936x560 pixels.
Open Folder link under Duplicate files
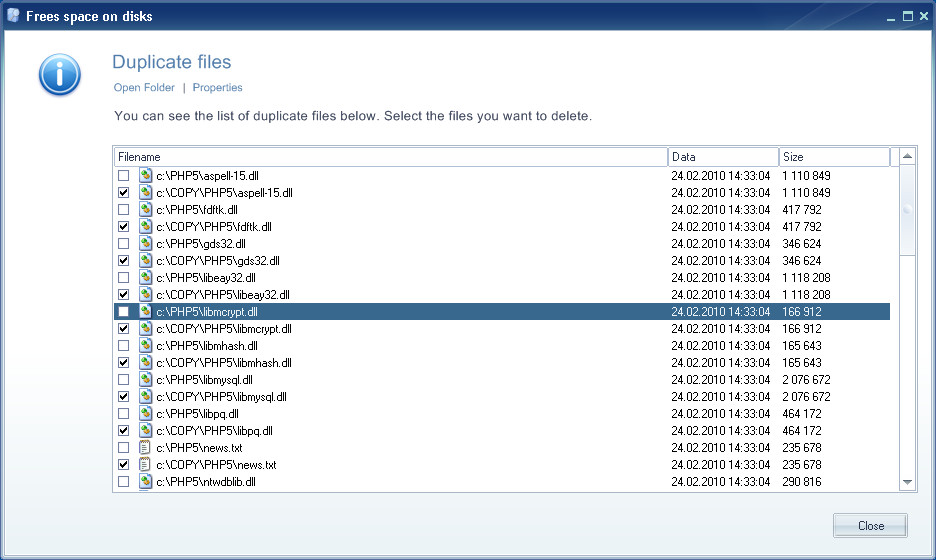click(x=144, y=87)
